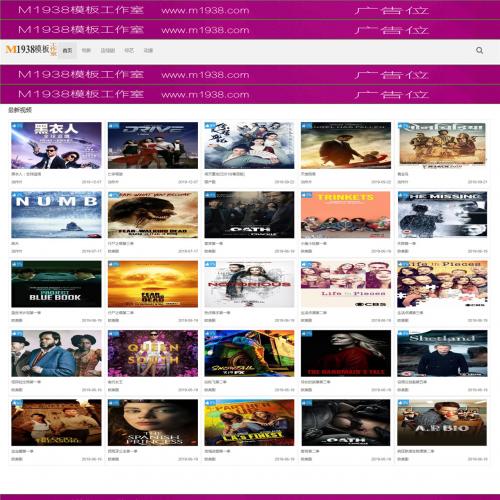Open the 连续剧 TV series tab
Image resolution: width=500 pixels, height=500 pixels.
[108, 51]
